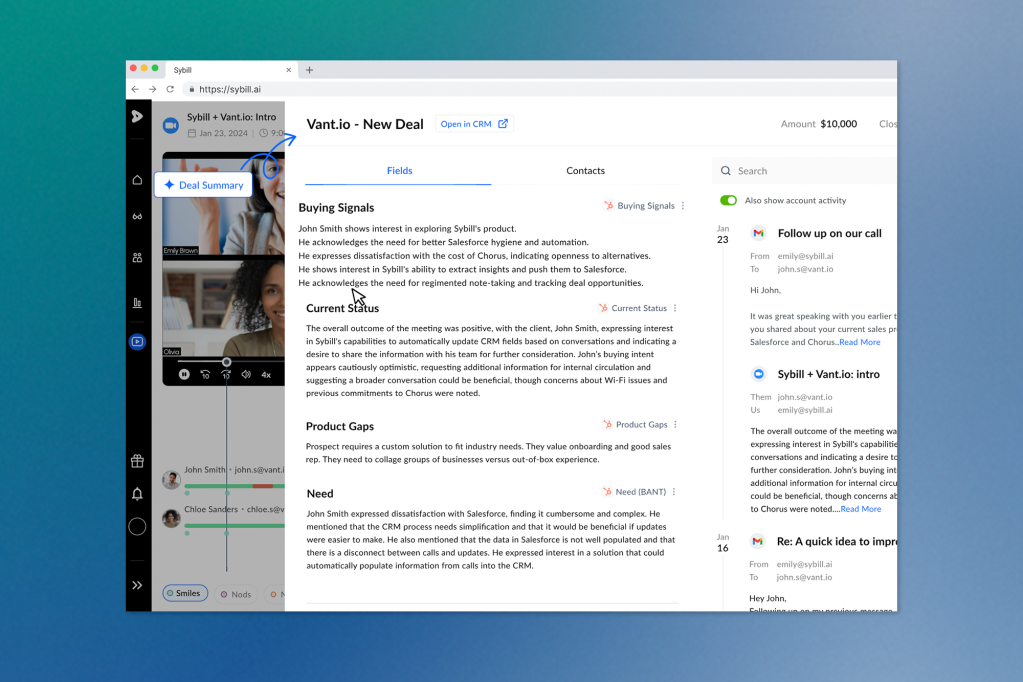This screenshot has height=682, width=1023.
Task: Open the Follow up on our call email
Action: (x=829, y=233)
